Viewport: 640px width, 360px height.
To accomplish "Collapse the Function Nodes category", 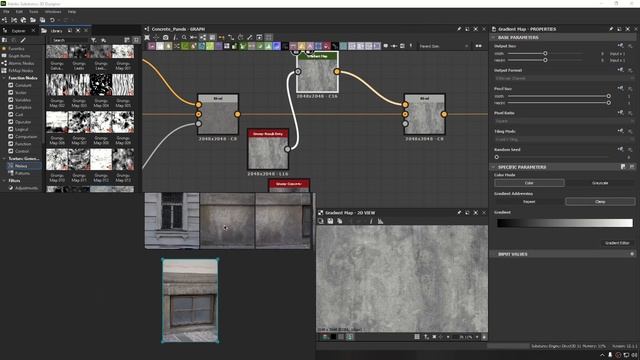I will pyautogui.click(x=4, y=78).
